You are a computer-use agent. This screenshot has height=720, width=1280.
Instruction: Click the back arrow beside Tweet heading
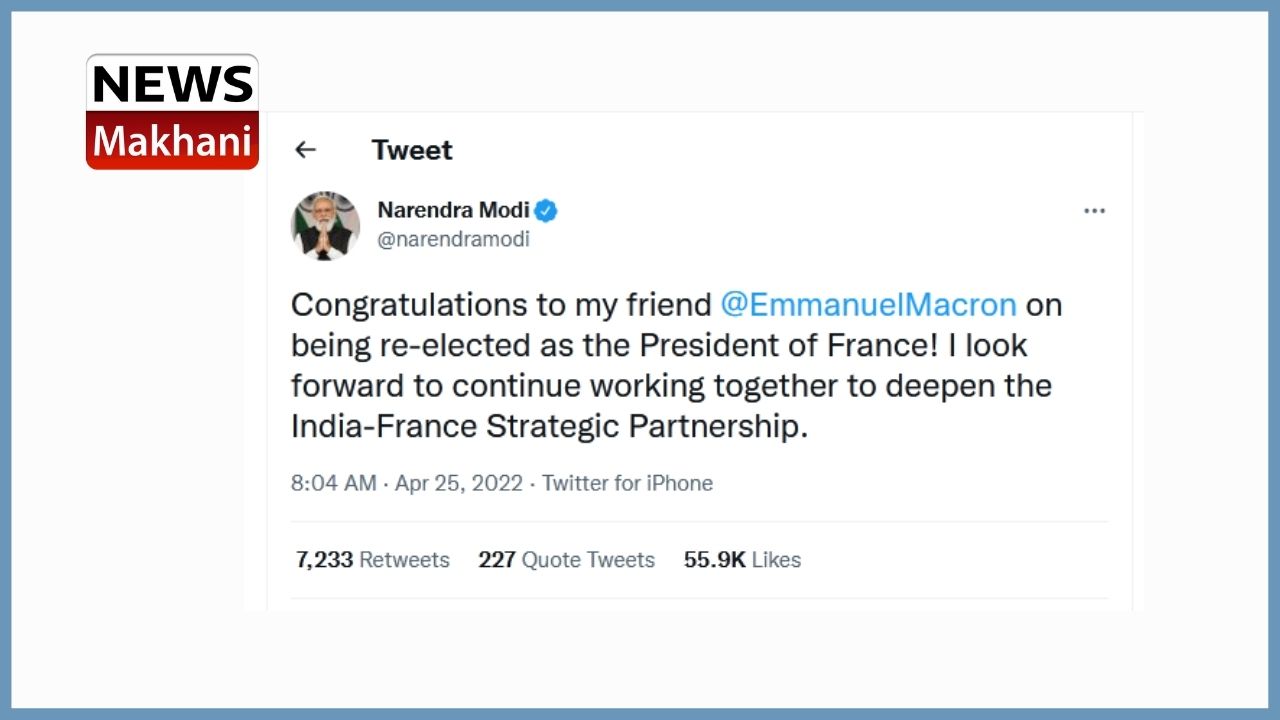coord(305,150)
